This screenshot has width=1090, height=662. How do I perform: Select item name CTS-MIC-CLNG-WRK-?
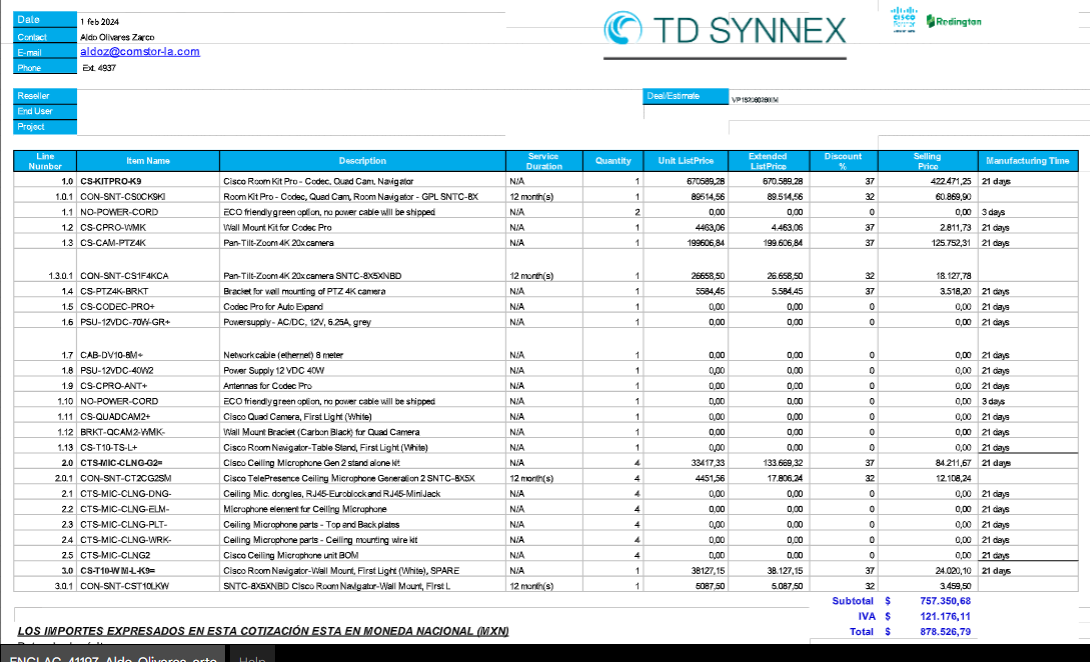click(x=126, y=540)
